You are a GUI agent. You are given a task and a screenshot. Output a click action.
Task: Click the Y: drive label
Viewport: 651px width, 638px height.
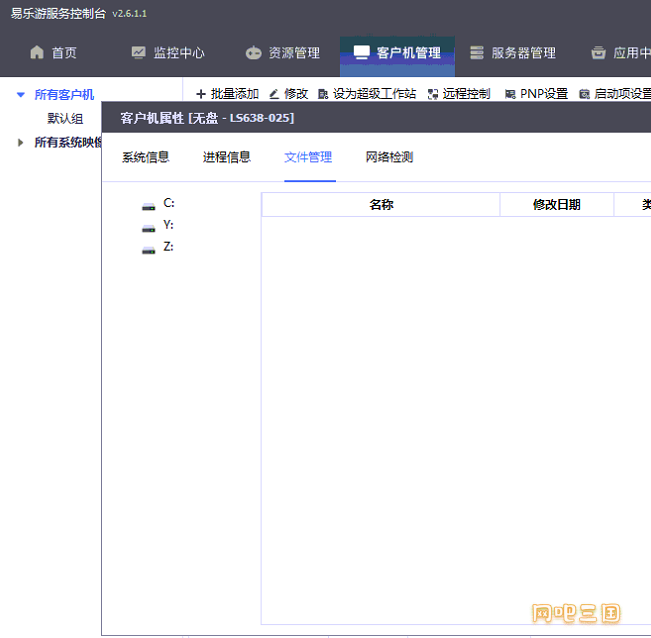(x=168, y=225)
